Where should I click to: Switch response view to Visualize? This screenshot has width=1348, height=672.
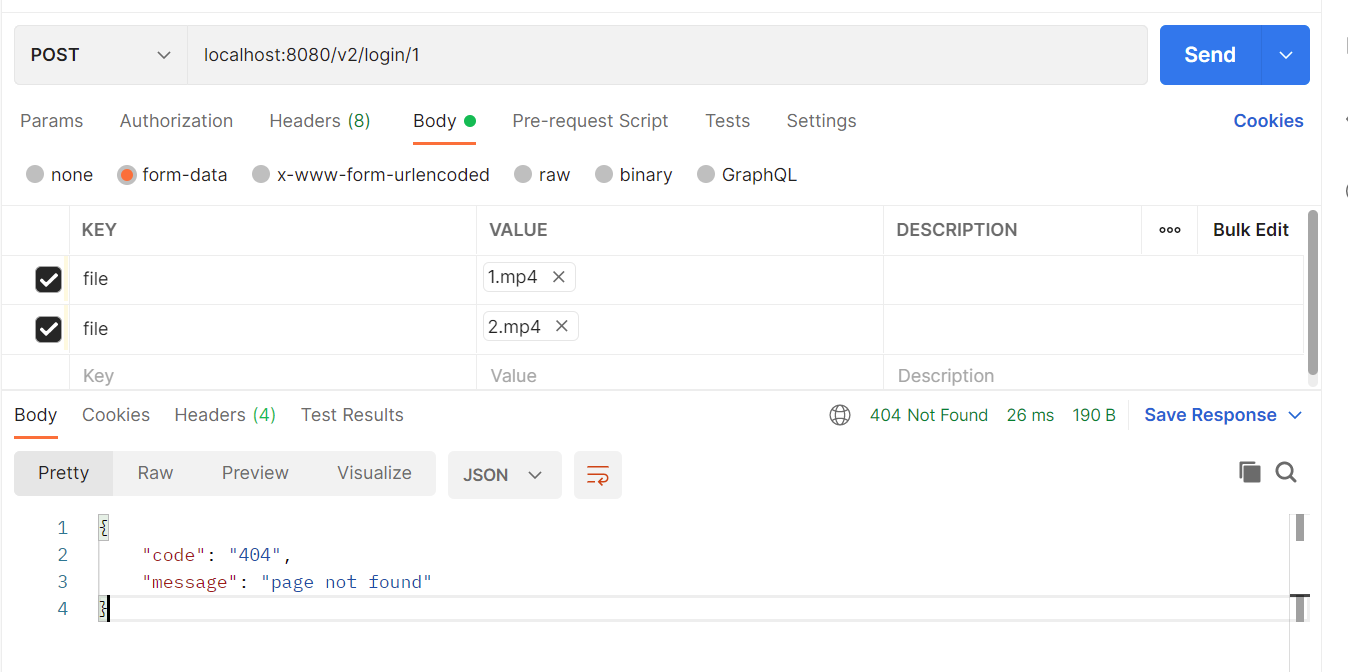coord(374,473)
